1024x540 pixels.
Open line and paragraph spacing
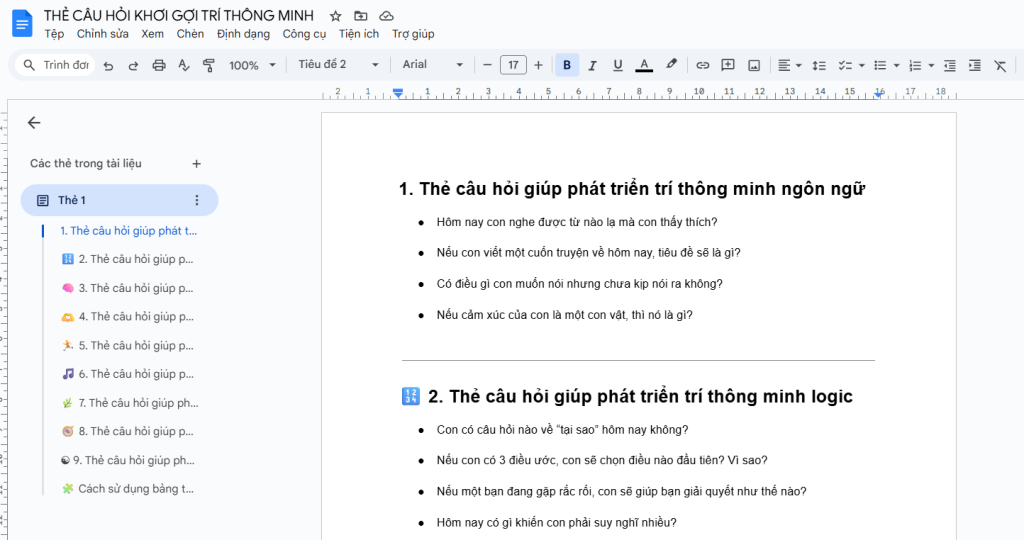[x=819, y=65]
